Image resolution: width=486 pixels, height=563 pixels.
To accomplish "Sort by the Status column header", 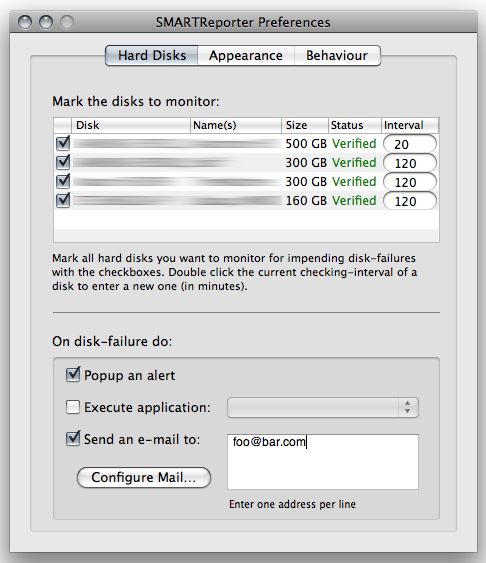I will [355, 125].
